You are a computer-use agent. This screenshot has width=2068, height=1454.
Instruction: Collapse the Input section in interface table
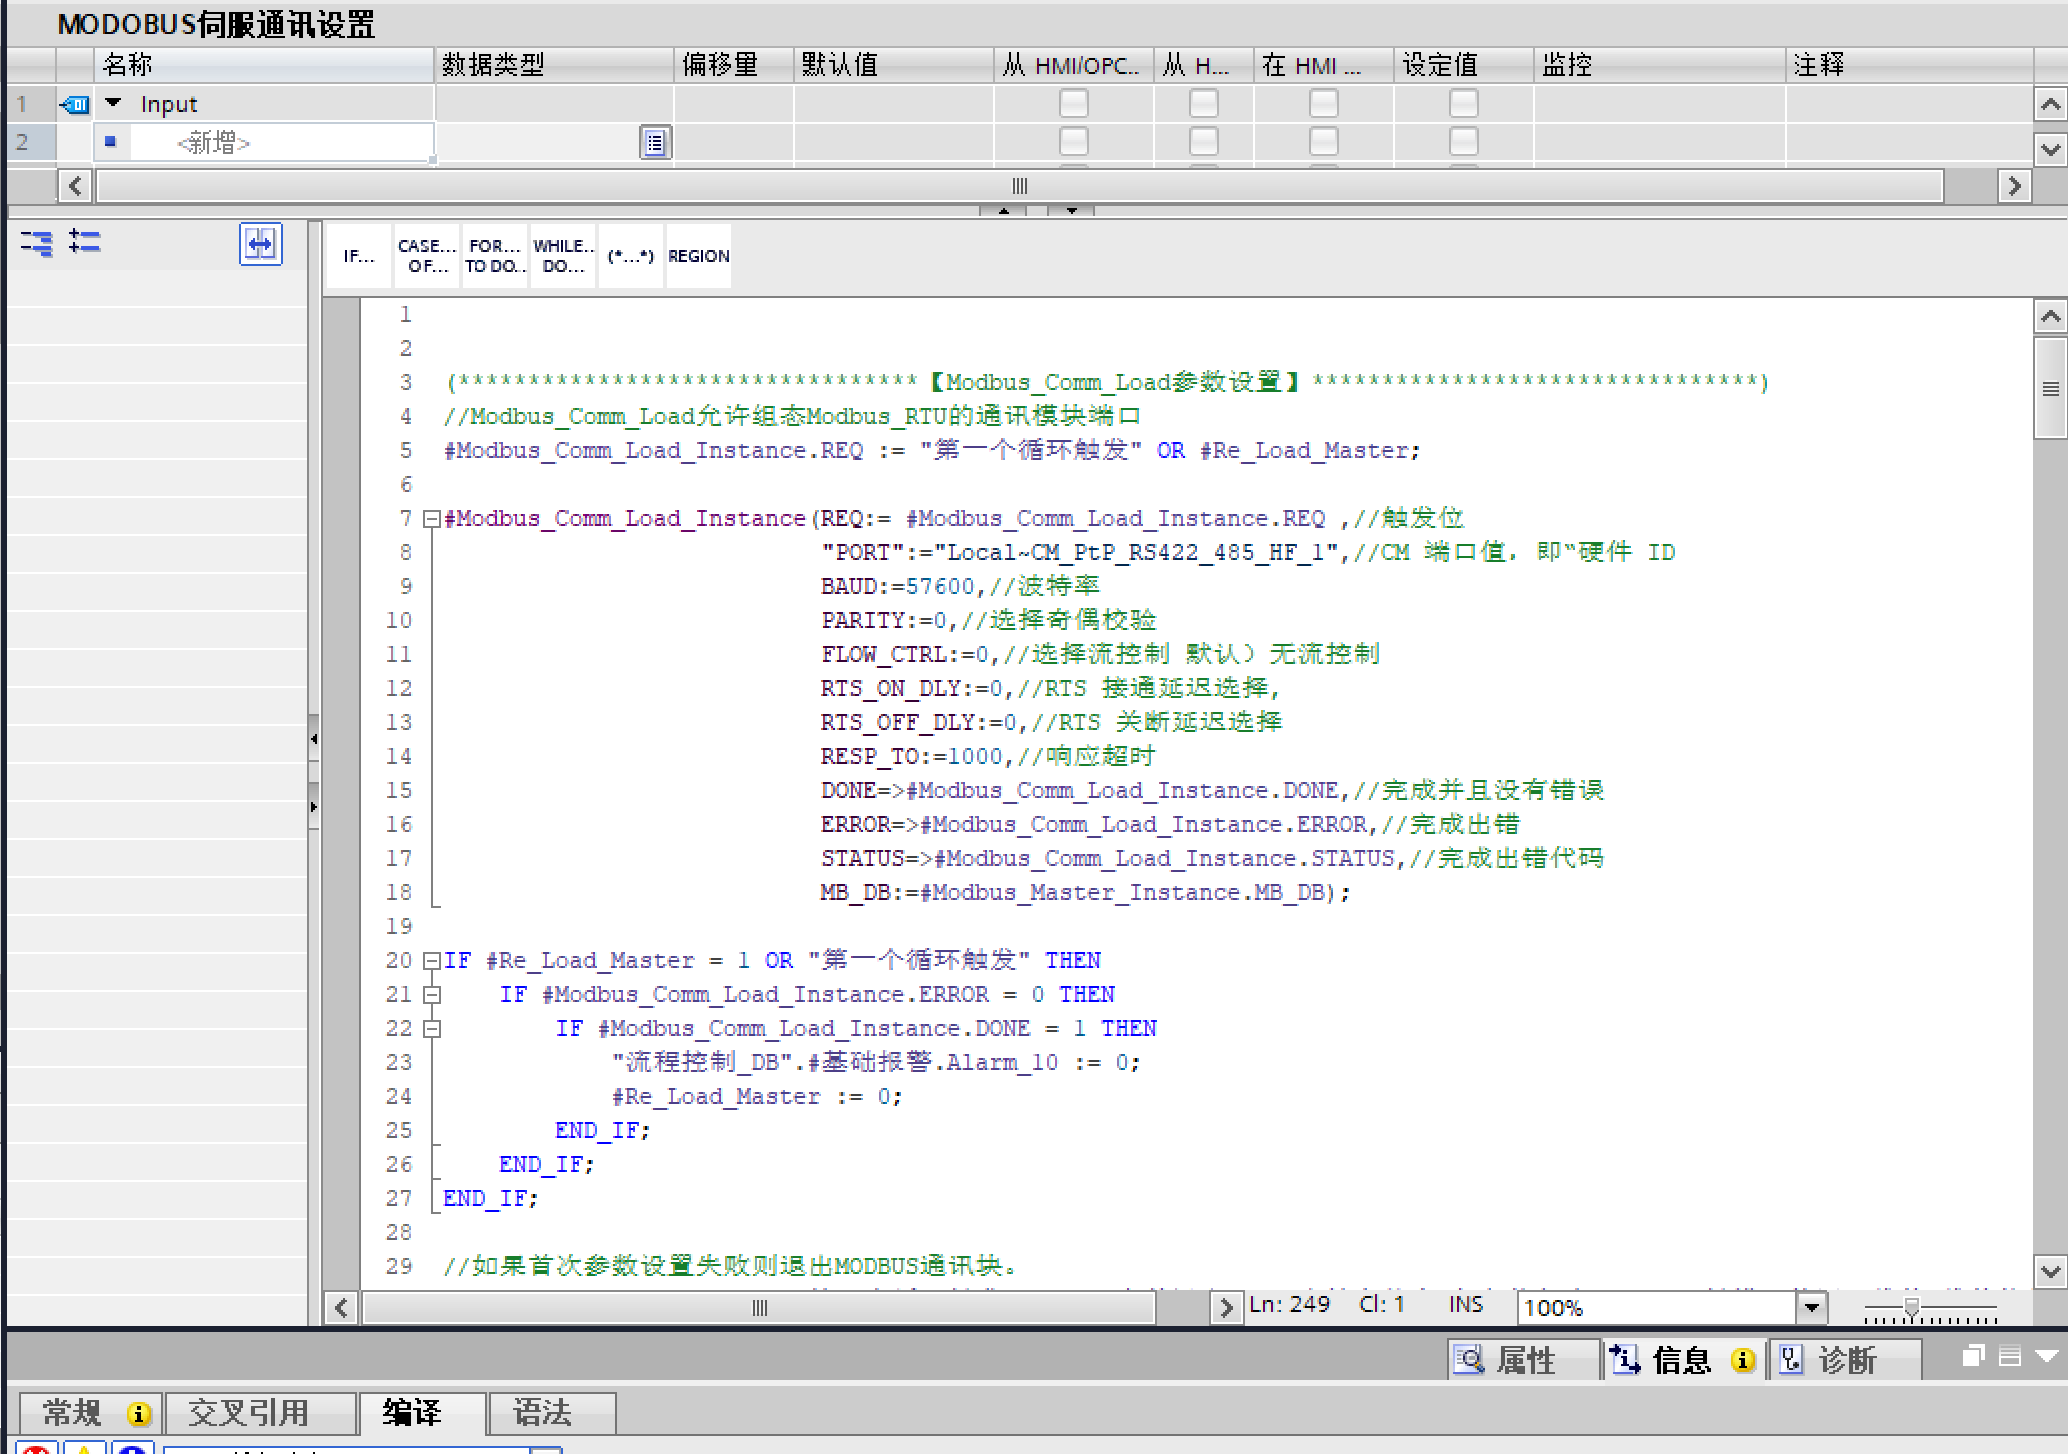(113, 103)
